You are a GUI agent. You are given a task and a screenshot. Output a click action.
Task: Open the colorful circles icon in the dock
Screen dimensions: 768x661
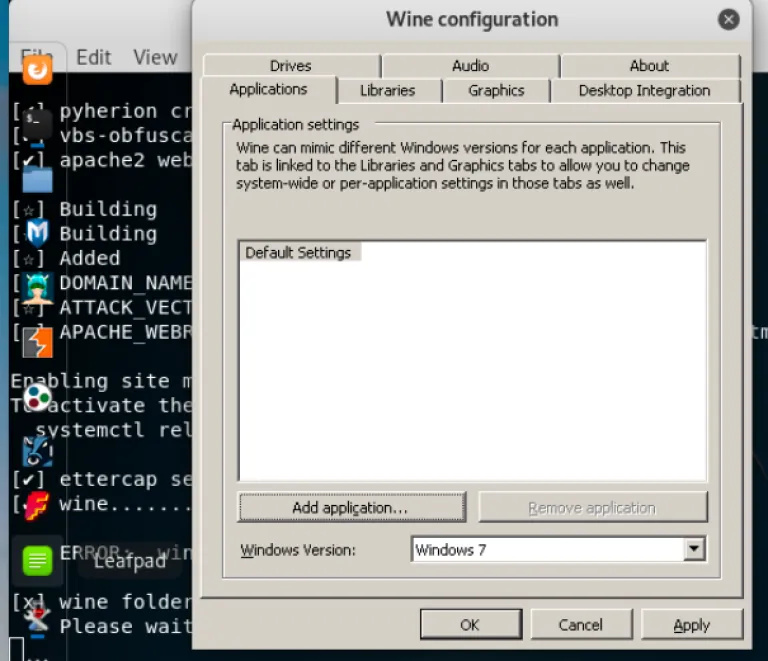37,397
